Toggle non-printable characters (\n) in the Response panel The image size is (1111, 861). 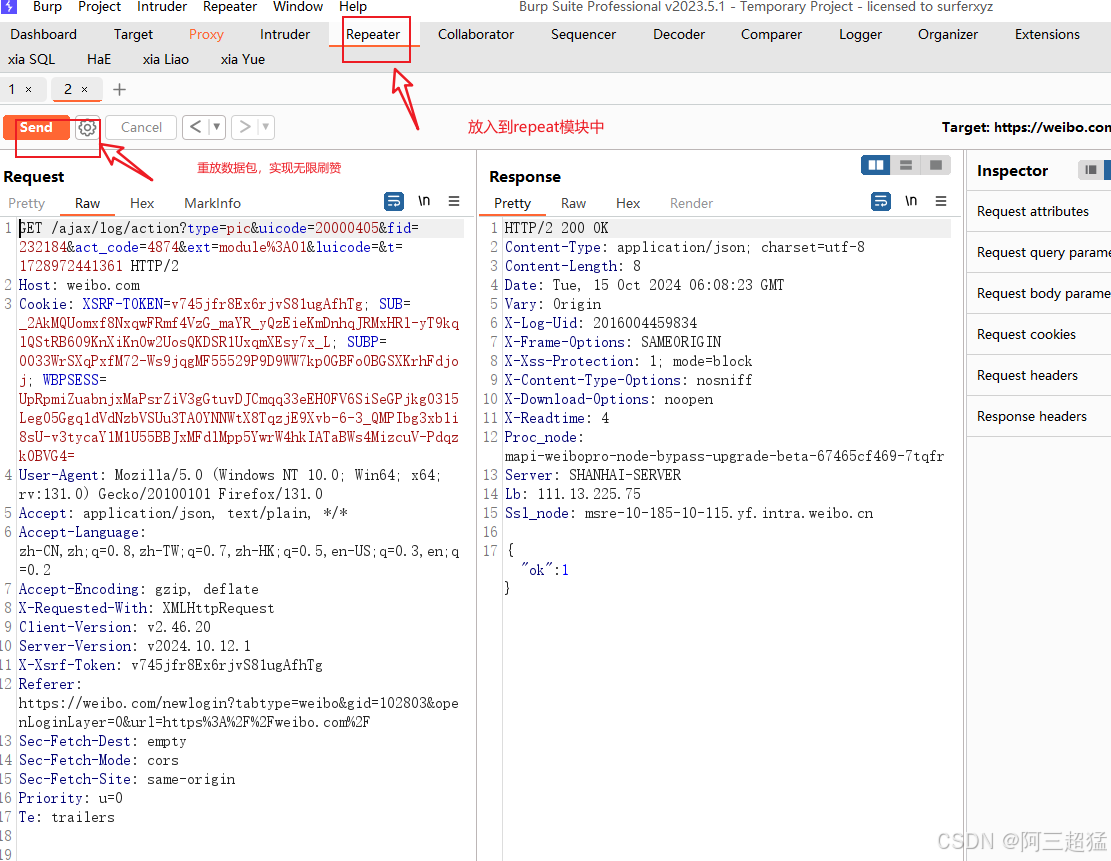click(x=910, y=201)
